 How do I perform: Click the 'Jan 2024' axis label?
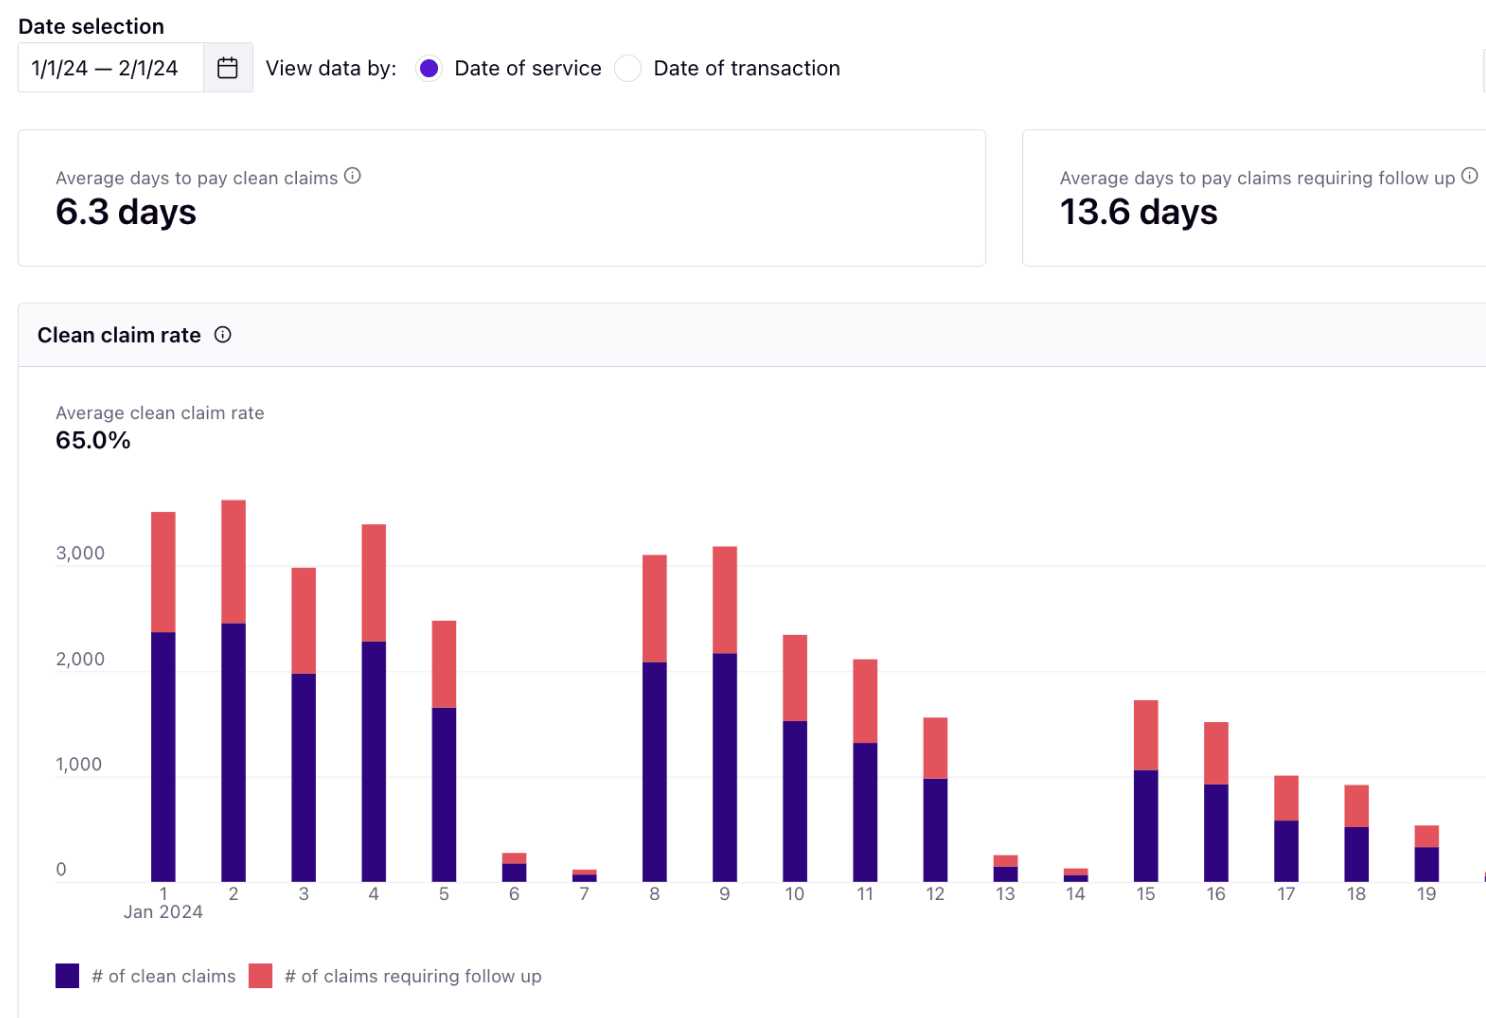pos(163,912)
